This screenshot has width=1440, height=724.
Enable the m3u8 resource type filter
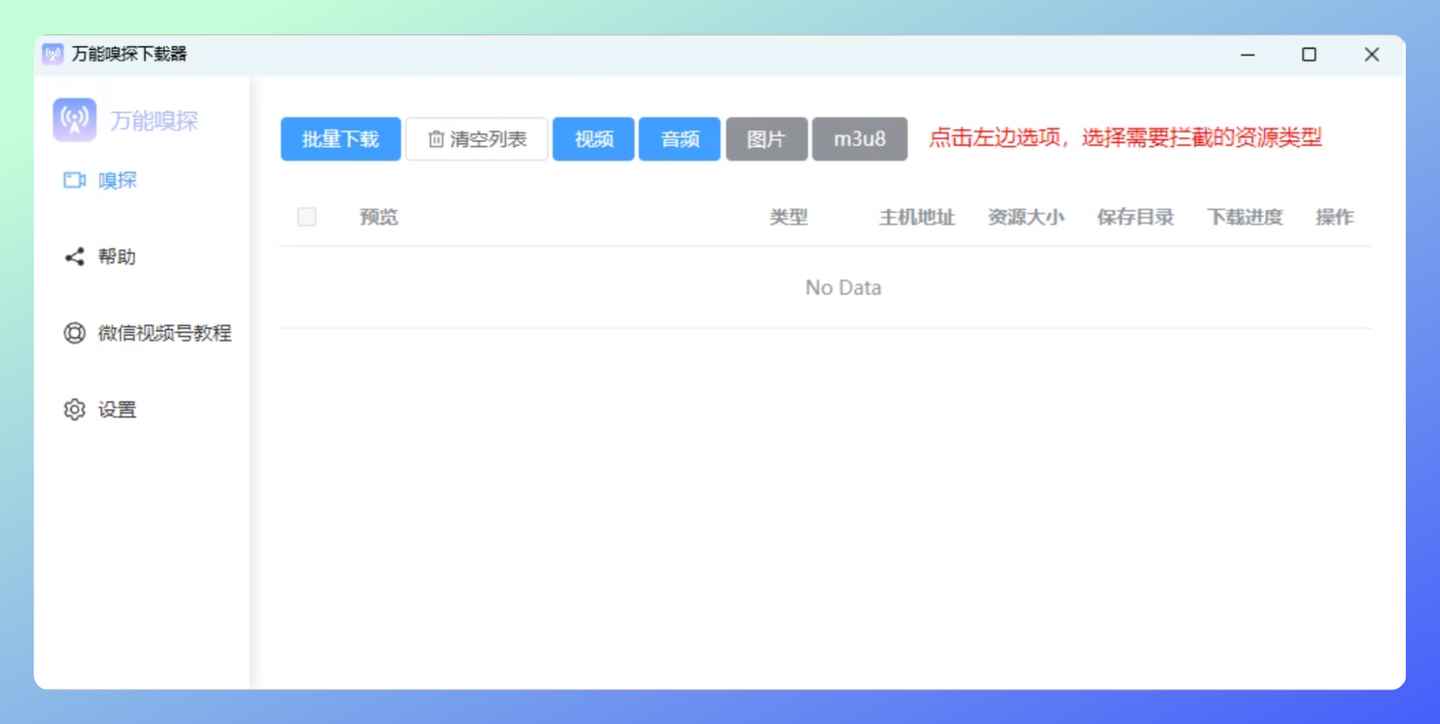859,139
